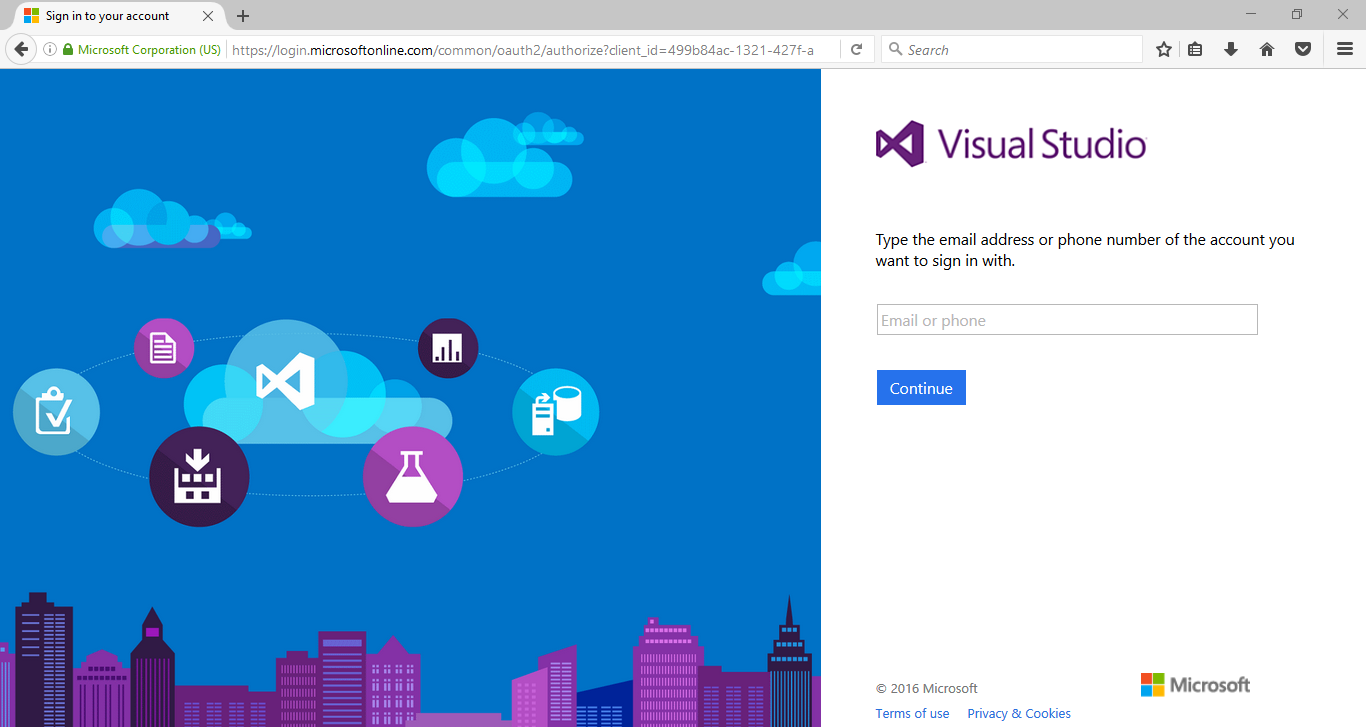1366x727 pixels.
Task: Bookmark this page with the star icon
Action: [x=1164, y=49]
